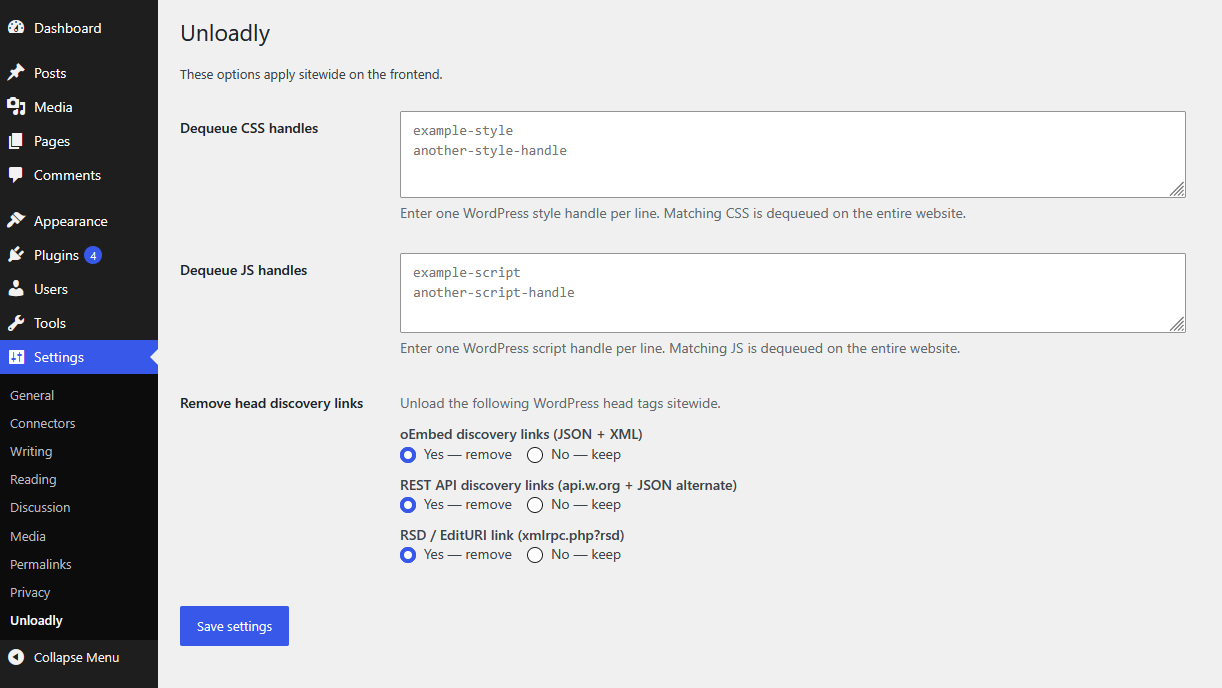Image resolution: width=1222 pixels, height=688 pixels.
Task: Click the Plugins update count badge
Action: (93, 255)
